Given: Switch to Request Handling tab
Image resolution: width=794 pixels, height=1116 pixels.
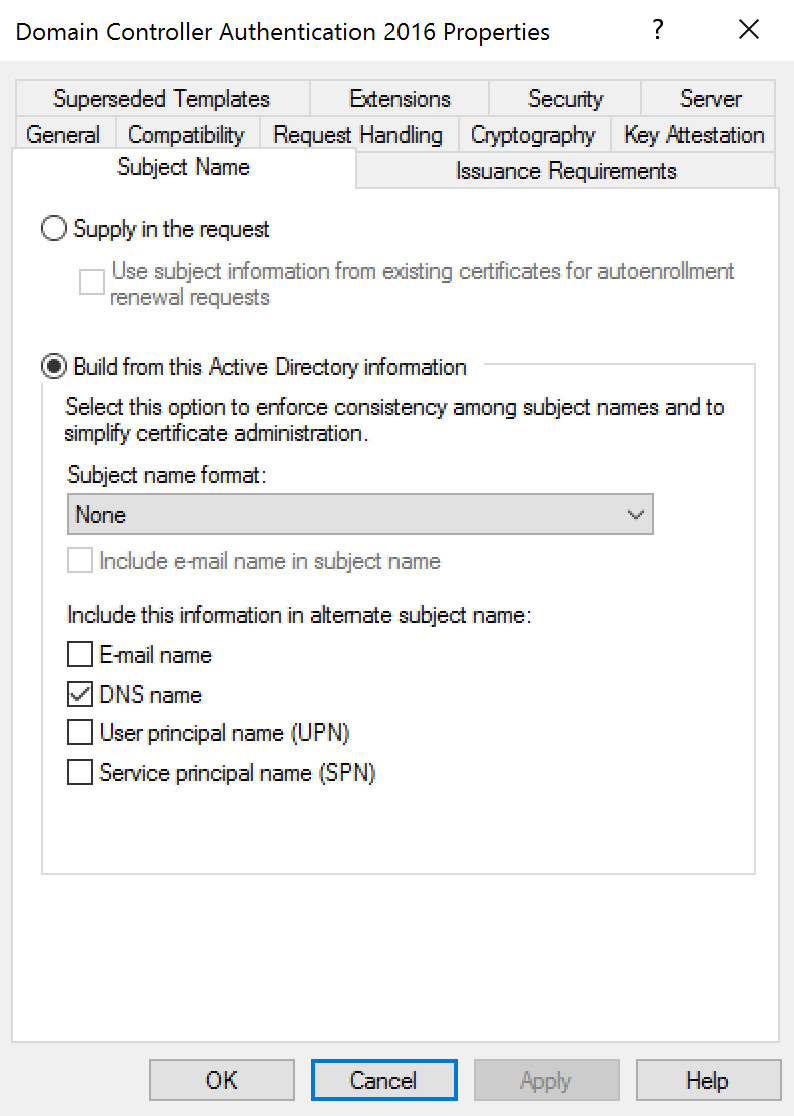Looking at the screenshot, I should [x=358, y=135].
